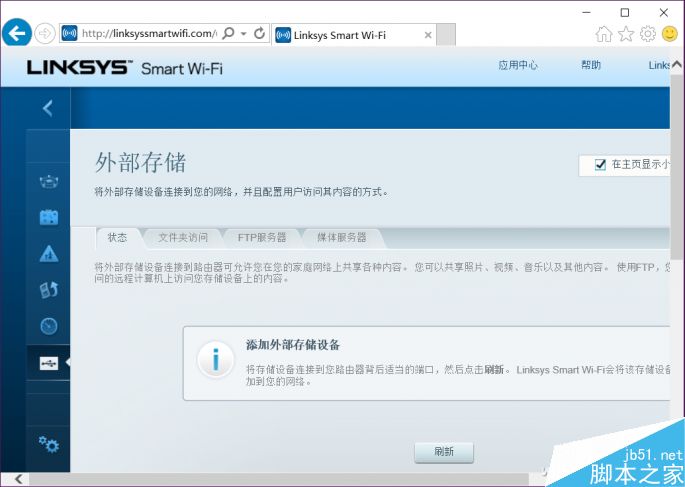Toggle the 在主页显示 checkbox
685x487 pixels.
click(x=600, y=164)
